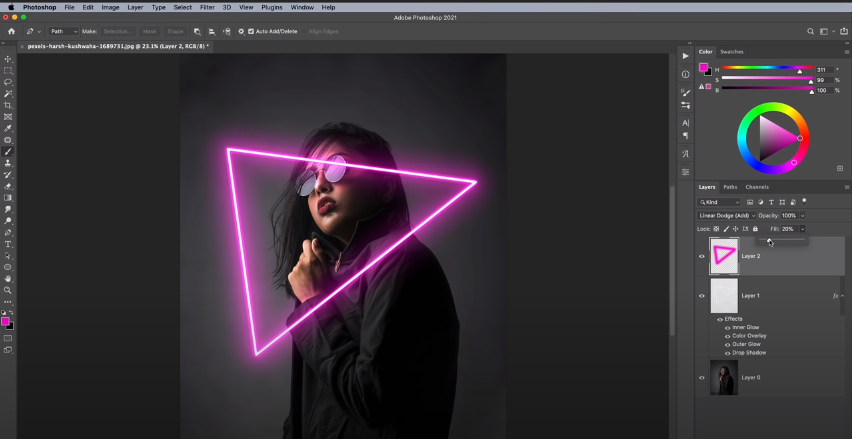This screenshot has height=439, width=852.
Task: Click the Selection... button in options bar
Action: tap(118, 31)
